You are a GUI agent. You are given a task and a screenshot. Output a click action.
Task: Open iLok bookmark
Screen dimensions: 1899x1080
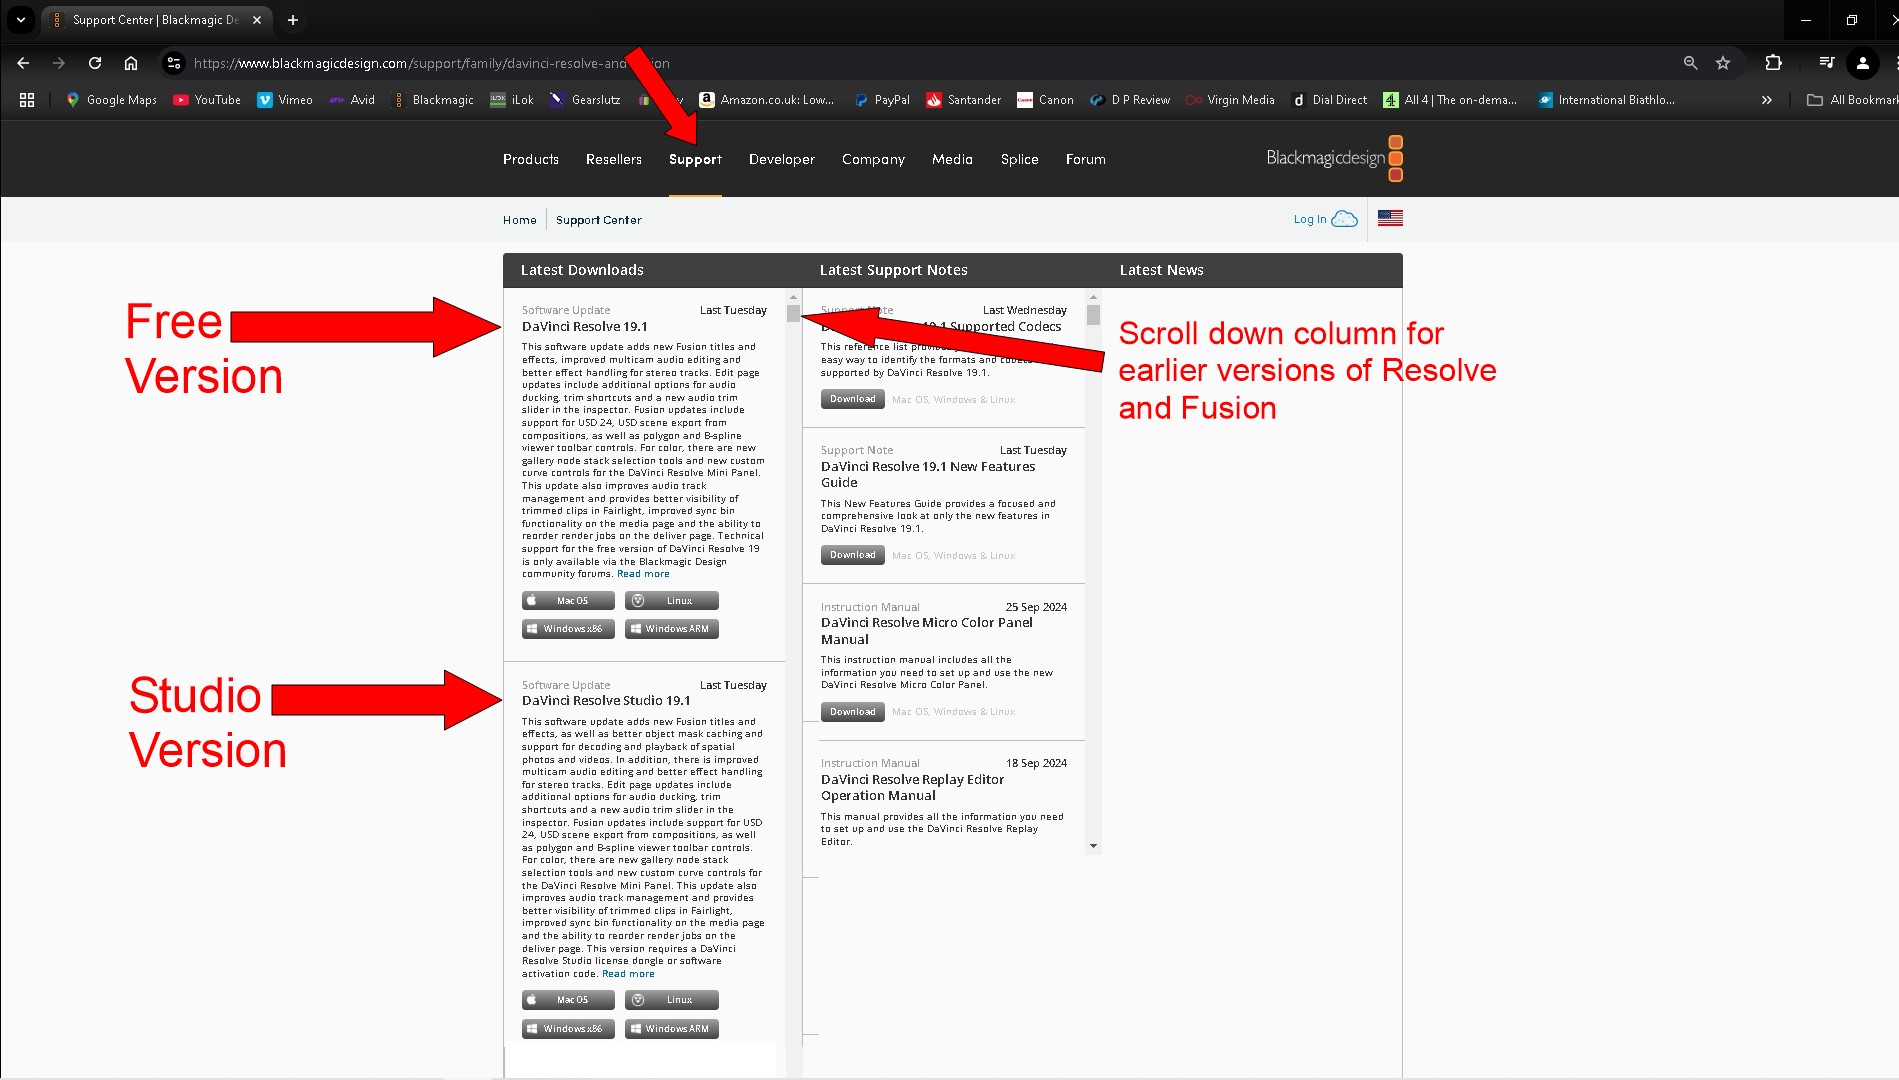[x=512, y=100]
